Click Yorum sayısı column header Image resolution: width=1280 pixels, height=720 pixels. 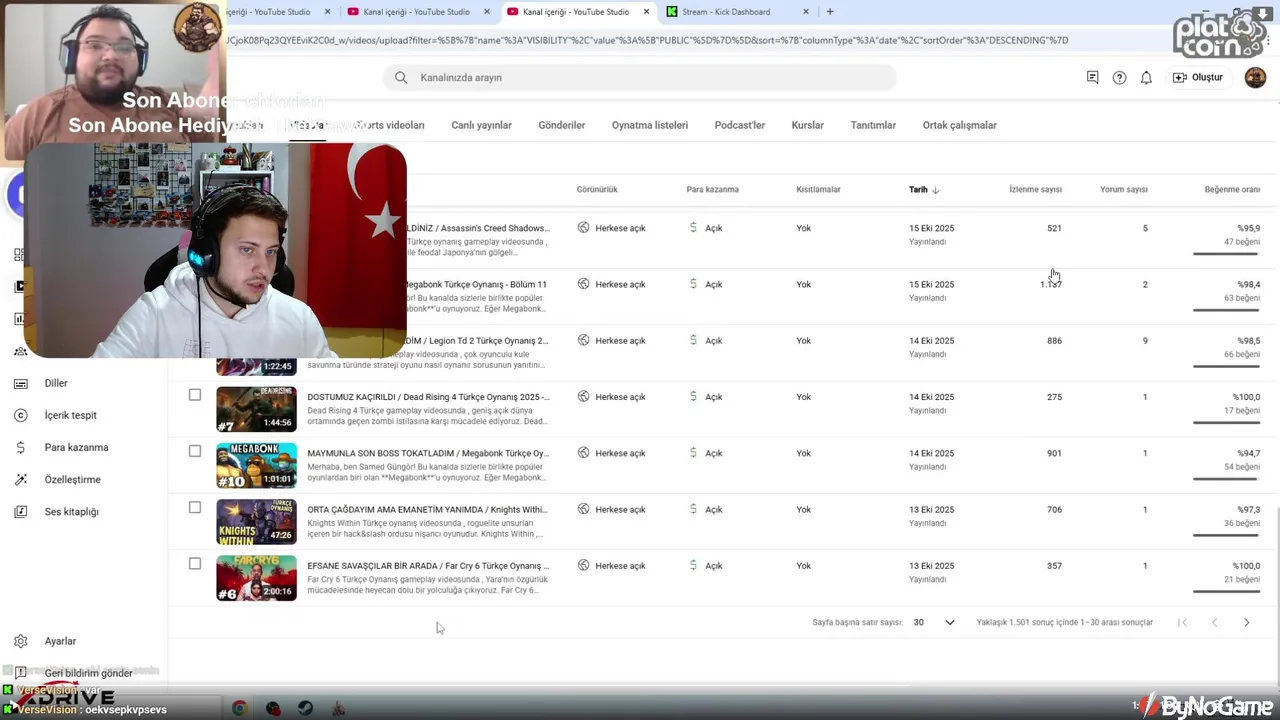coord(1124,189)
